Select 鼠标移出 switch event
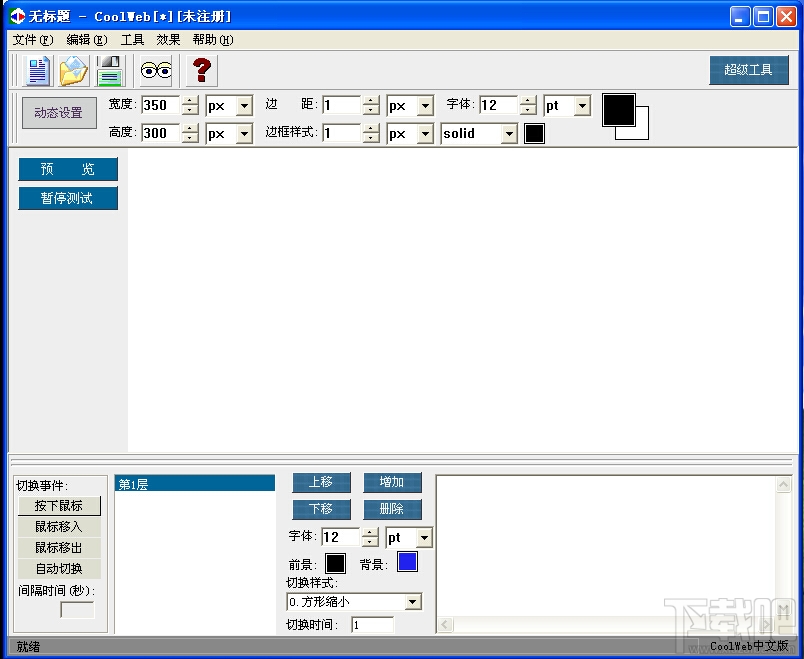 pyautogui.click(x=59, y=548)
